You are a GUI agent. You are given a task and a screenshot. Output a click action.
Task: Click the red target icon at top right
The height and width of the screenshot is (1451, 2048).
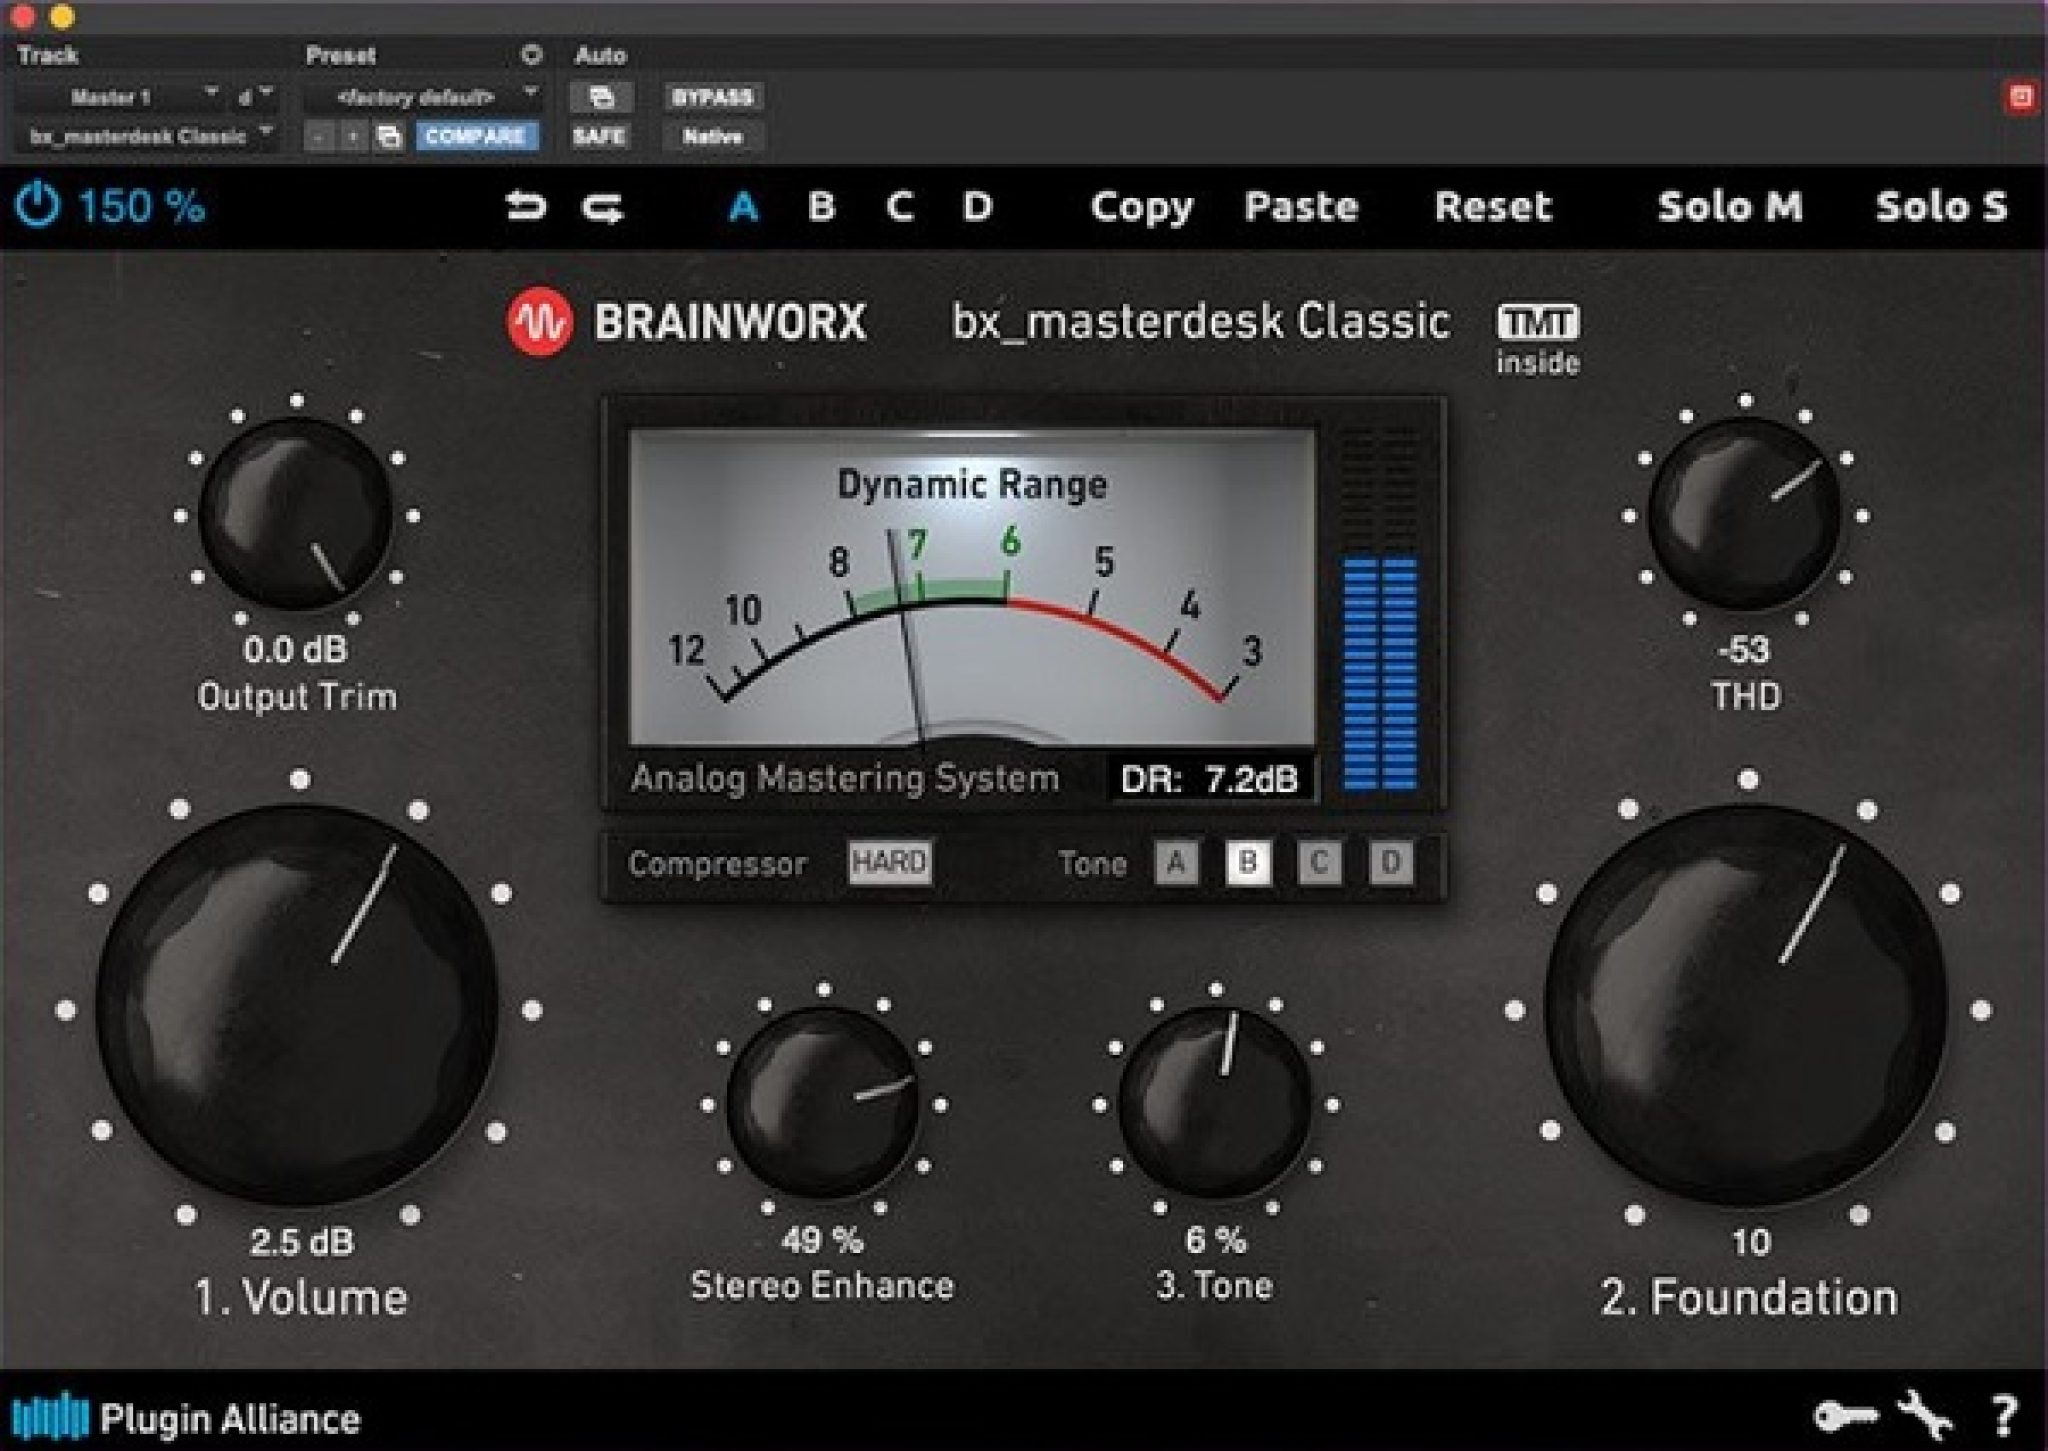tap(2021, 97)
